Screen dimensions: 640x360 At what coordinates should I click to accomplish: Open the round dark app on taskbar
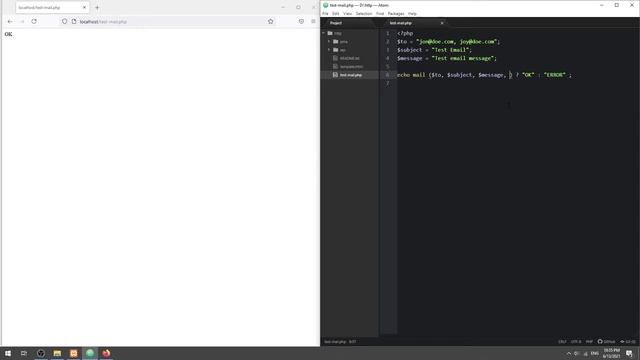point(40,353)
